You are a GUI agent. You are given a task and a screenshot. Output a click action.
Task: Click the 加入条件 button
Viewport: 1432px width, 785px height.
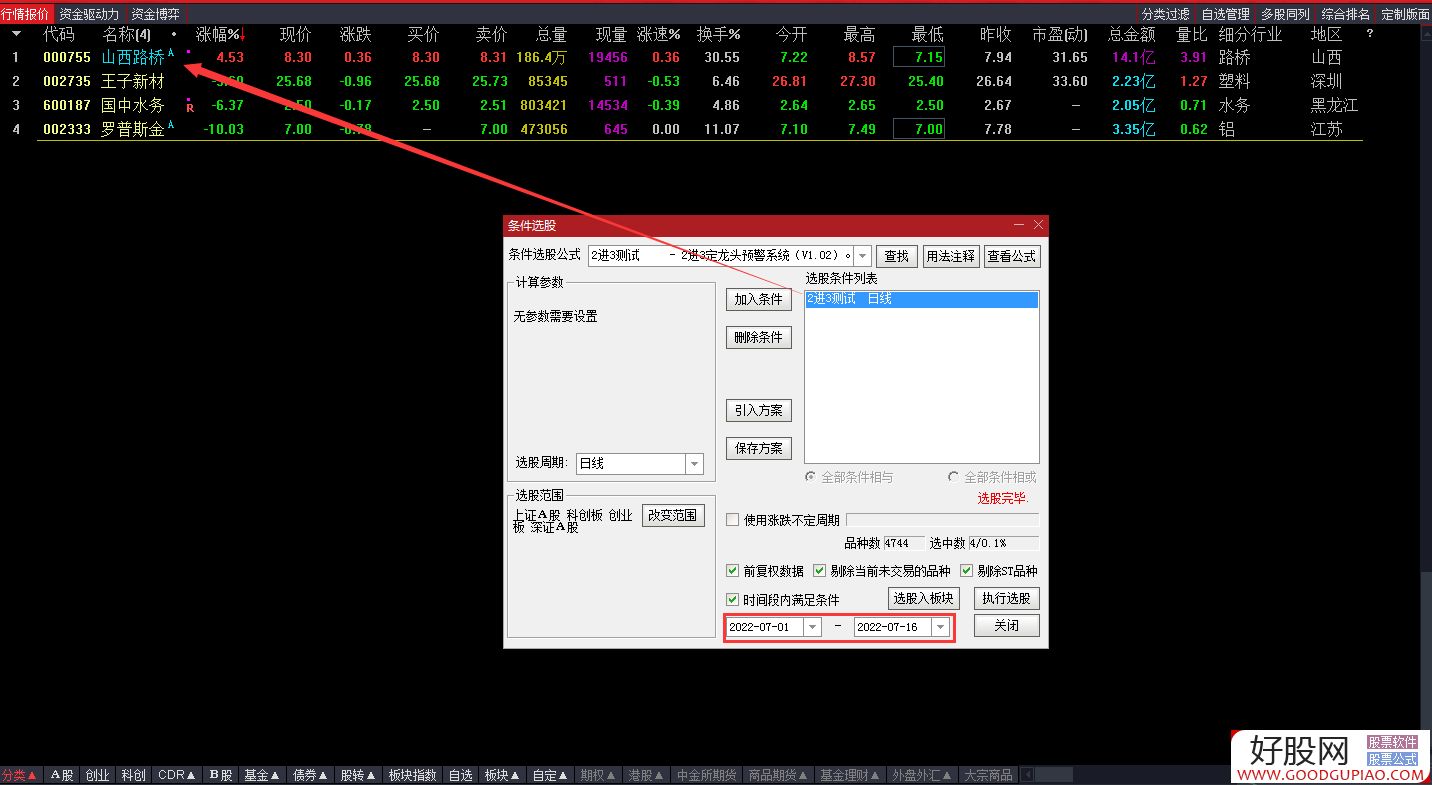[x=759, y=299]
